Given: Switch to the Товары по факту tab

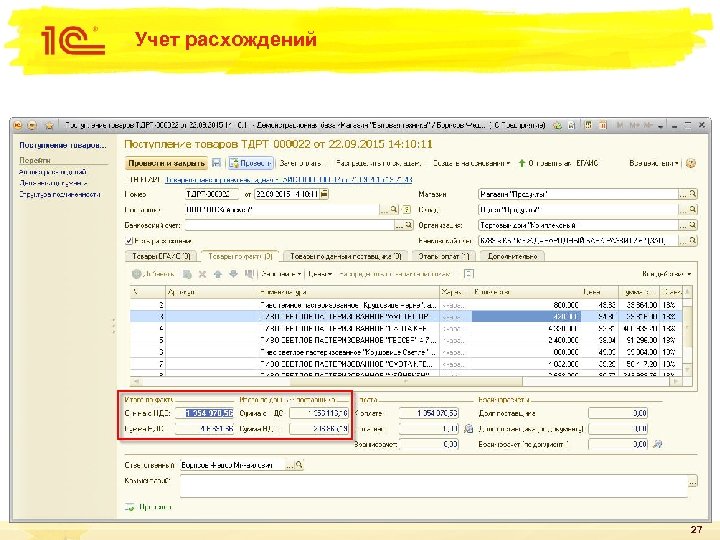Looking at the screenshot, I should click(x=240, y=256).
